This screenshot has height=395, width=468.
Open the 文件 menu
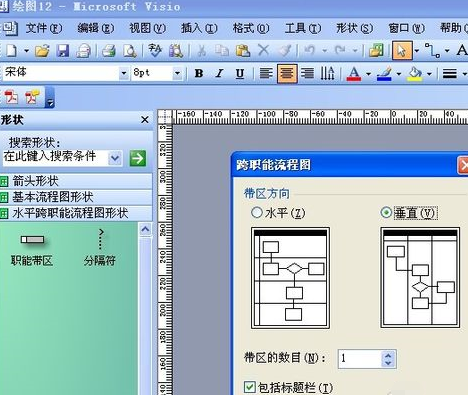(44, 28)
